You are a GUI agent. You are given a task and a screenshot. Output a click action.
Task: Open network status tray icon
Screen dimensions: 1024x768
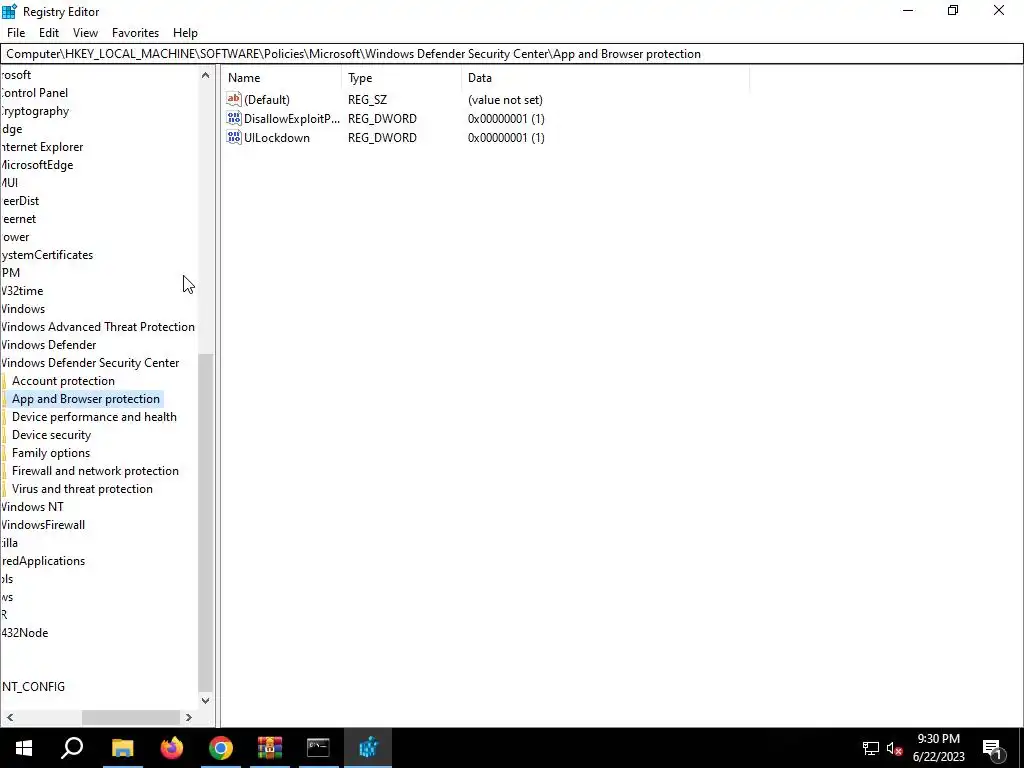pyautogui.click(x=871, y=748)
